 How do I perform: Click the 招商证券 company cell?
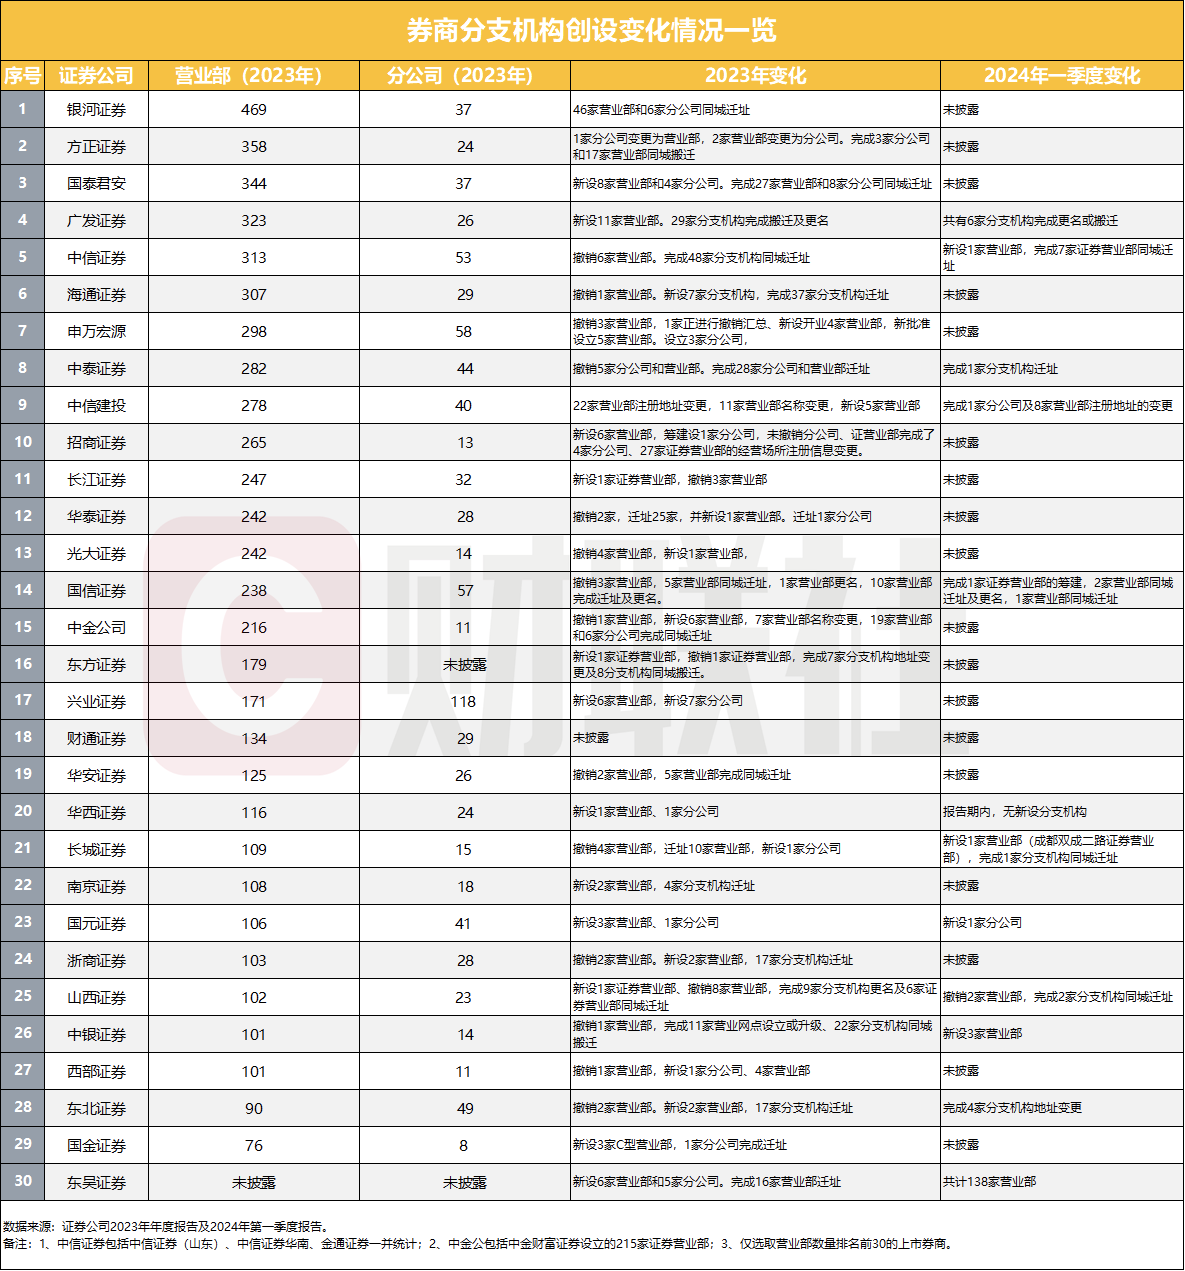[96, 443]
